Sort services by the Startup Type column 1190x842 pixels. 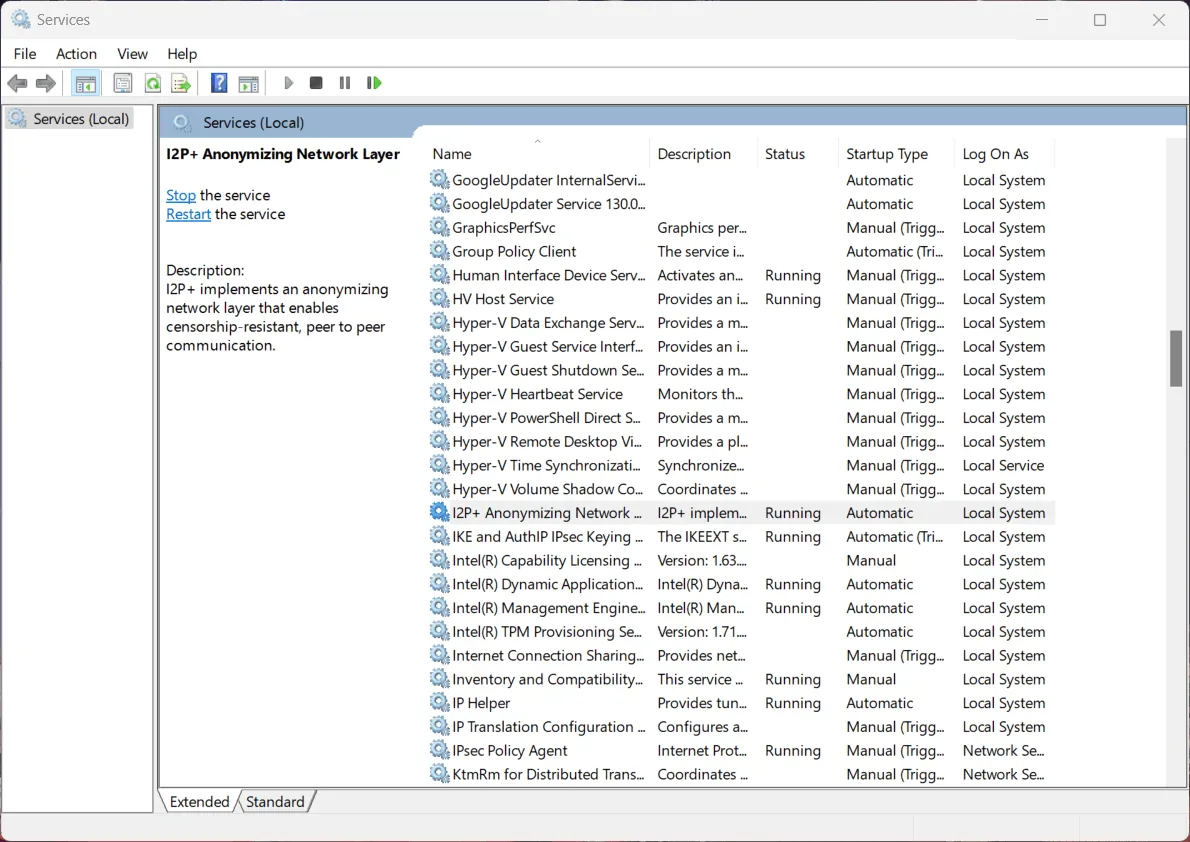(886, 154)
